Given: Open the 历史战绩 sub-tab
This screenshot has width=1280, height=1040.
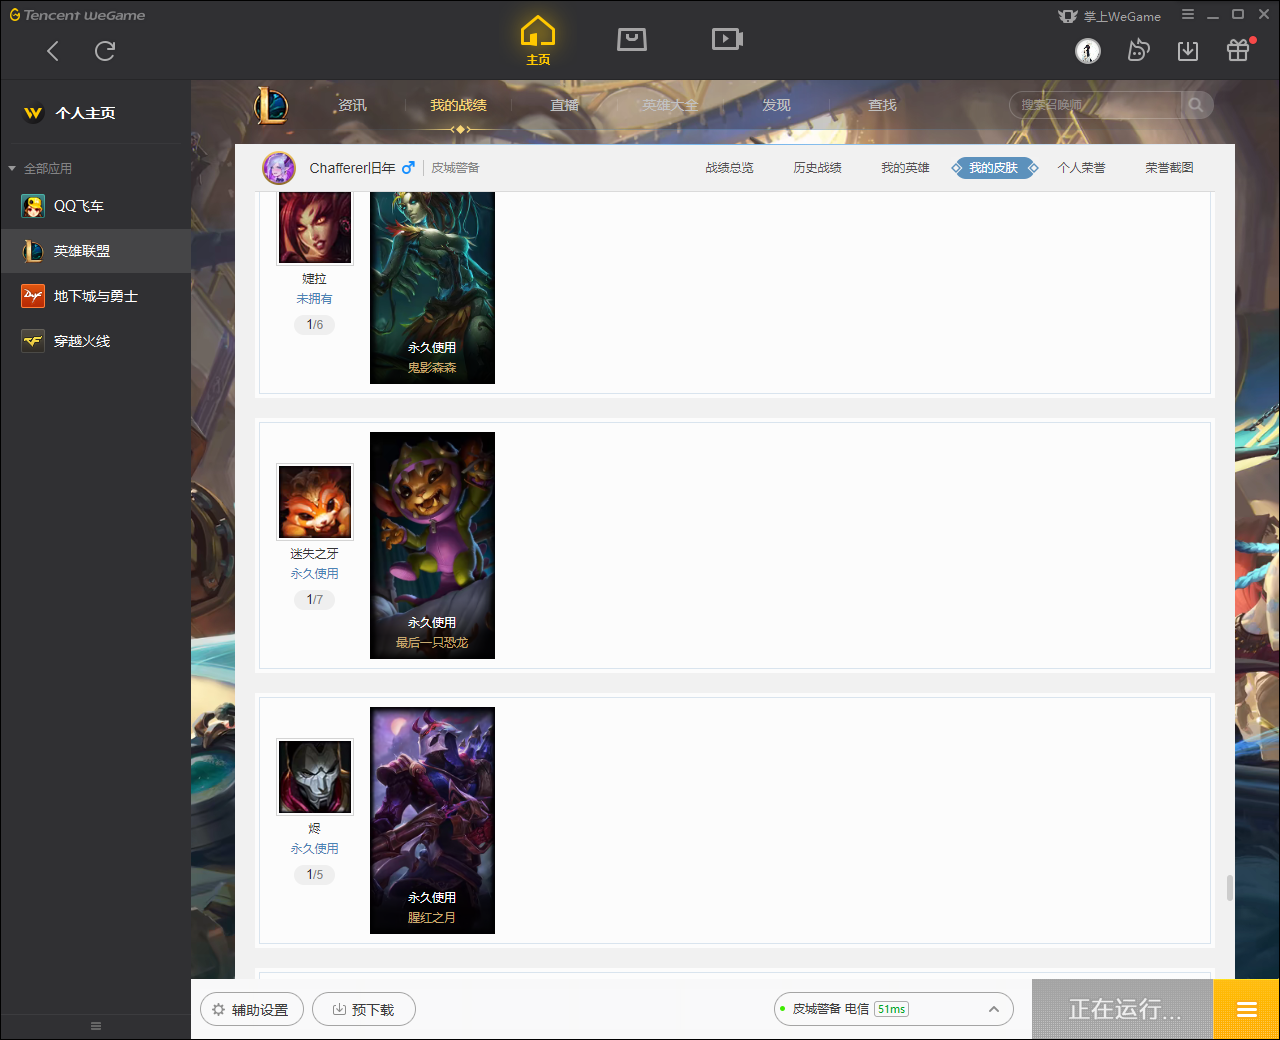Looking at the screenshot, I should coord(817,168).
